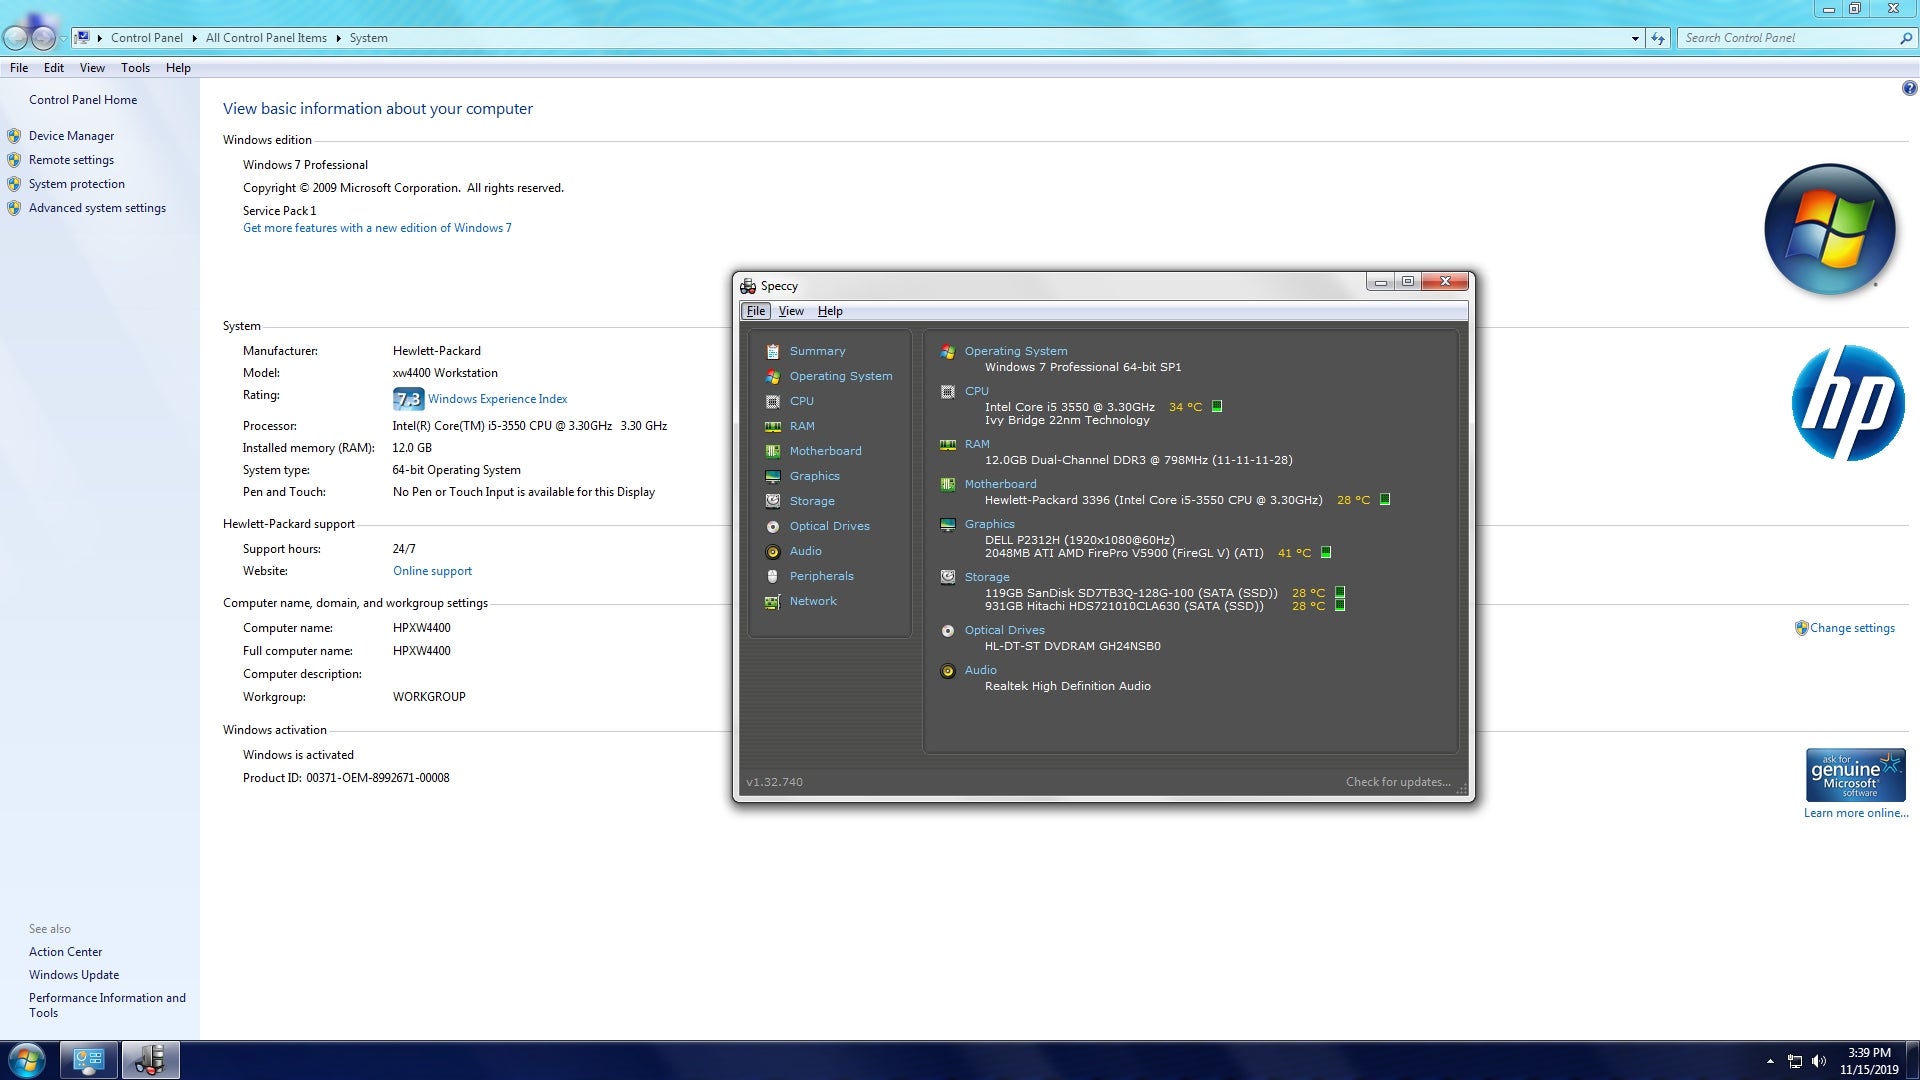Open the Edit menu in Control Panel
Viewport: 1920px width, 1080px height.
coord(54,68)
